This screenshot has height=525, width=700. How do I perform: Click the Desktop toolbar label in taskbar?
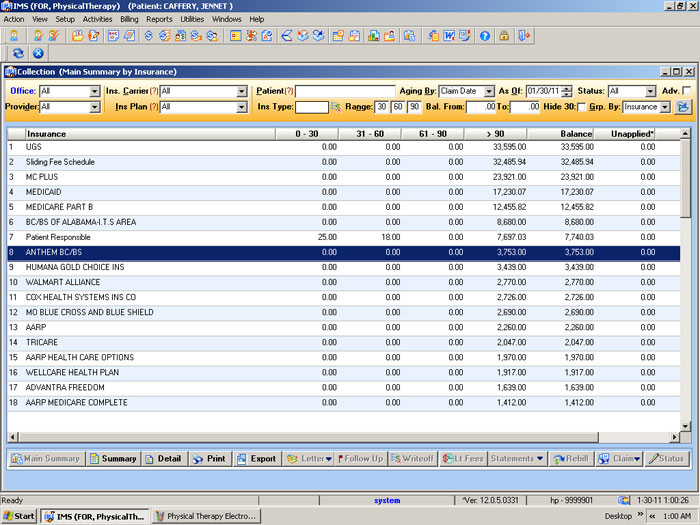coord(618,517)
